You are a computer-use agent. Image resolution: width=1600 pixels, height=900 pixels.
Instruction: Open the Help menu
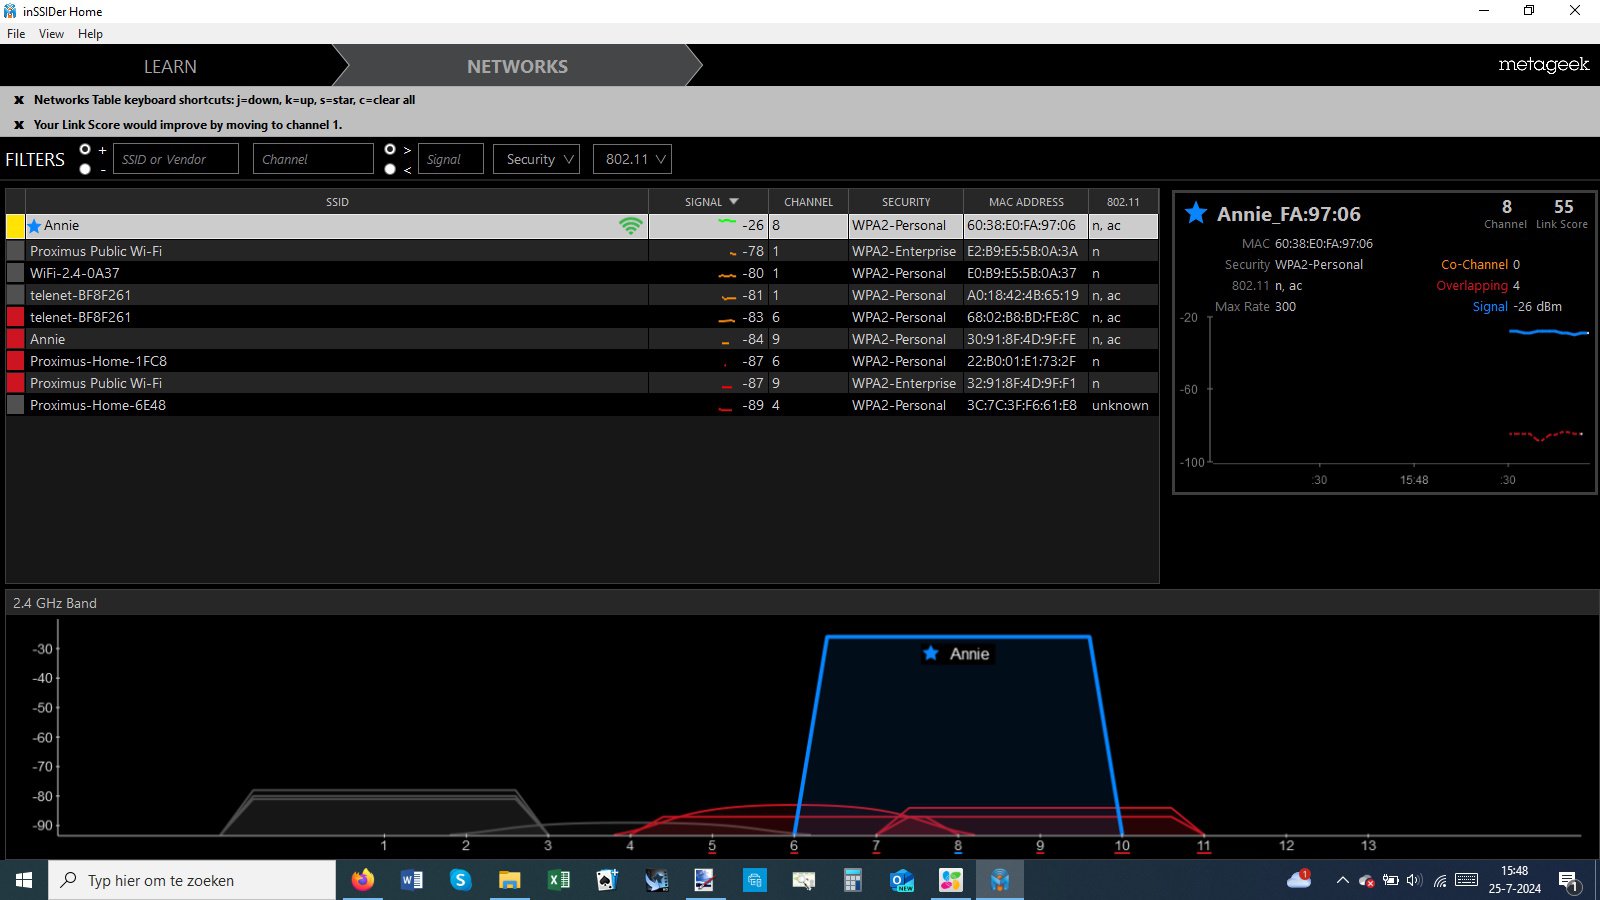(x=90, y=34)
